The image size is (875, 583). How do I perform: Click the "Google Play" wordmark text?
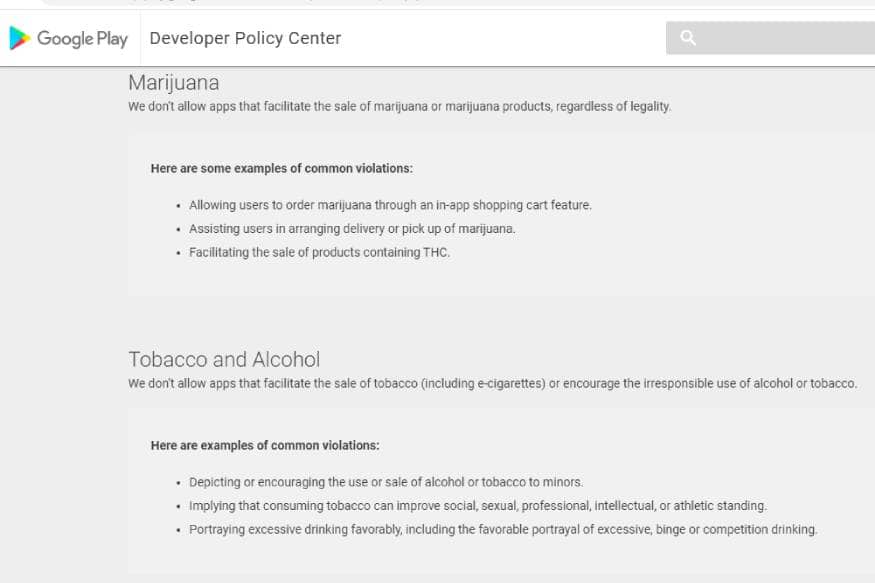(x=82, y=38)
